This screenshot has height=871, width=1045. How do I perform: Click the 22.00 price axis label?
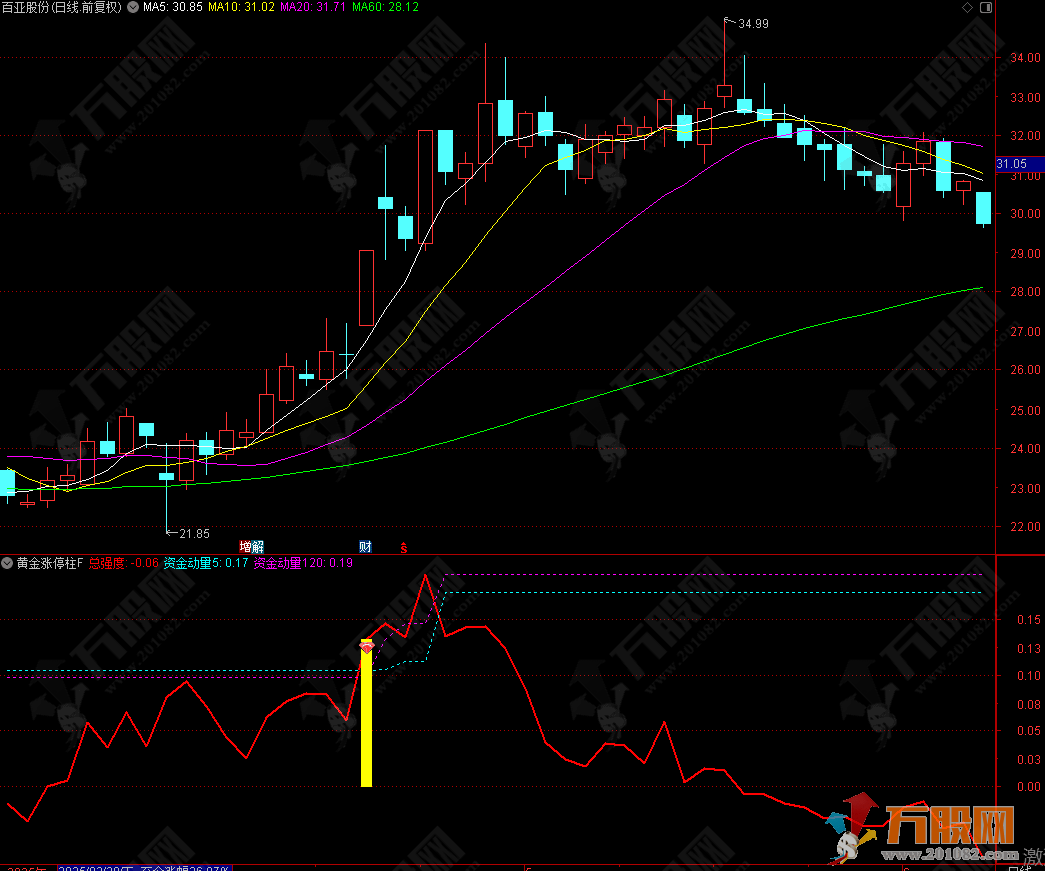(1026, 526)
